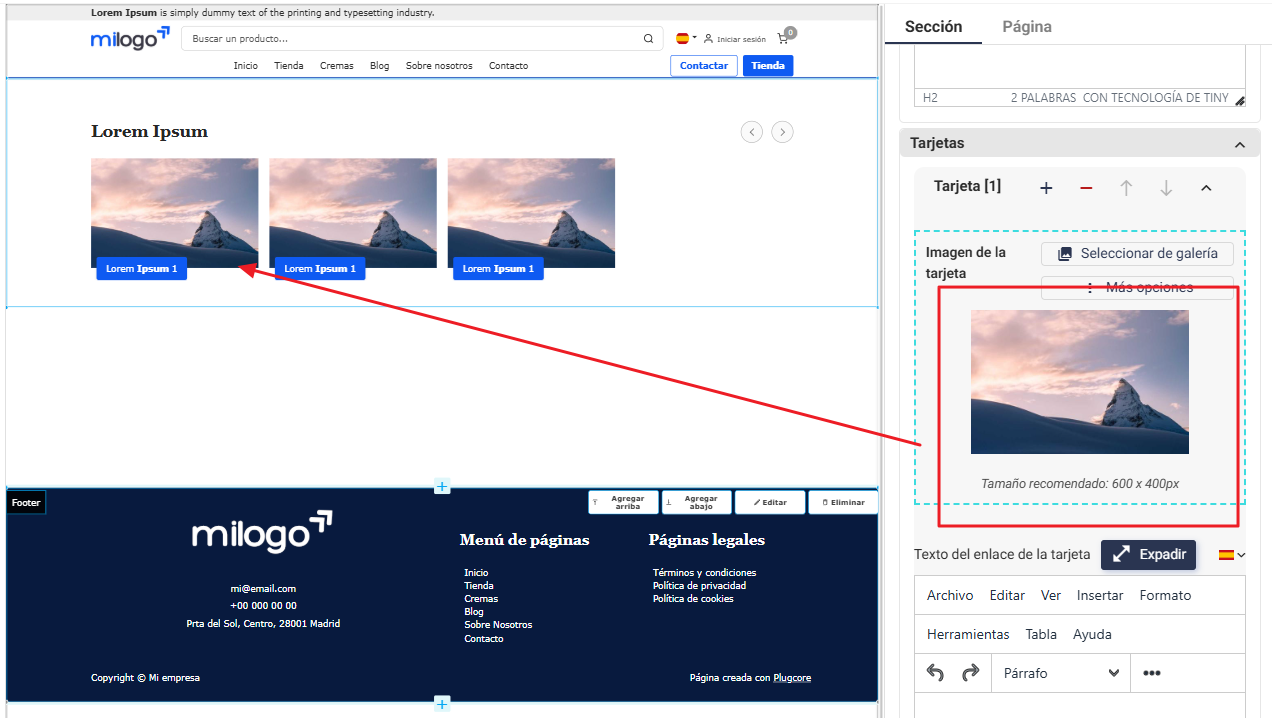Open the Insertar editor menu
Viewport: 1272px width, 718px height.
coord(1100,595)
